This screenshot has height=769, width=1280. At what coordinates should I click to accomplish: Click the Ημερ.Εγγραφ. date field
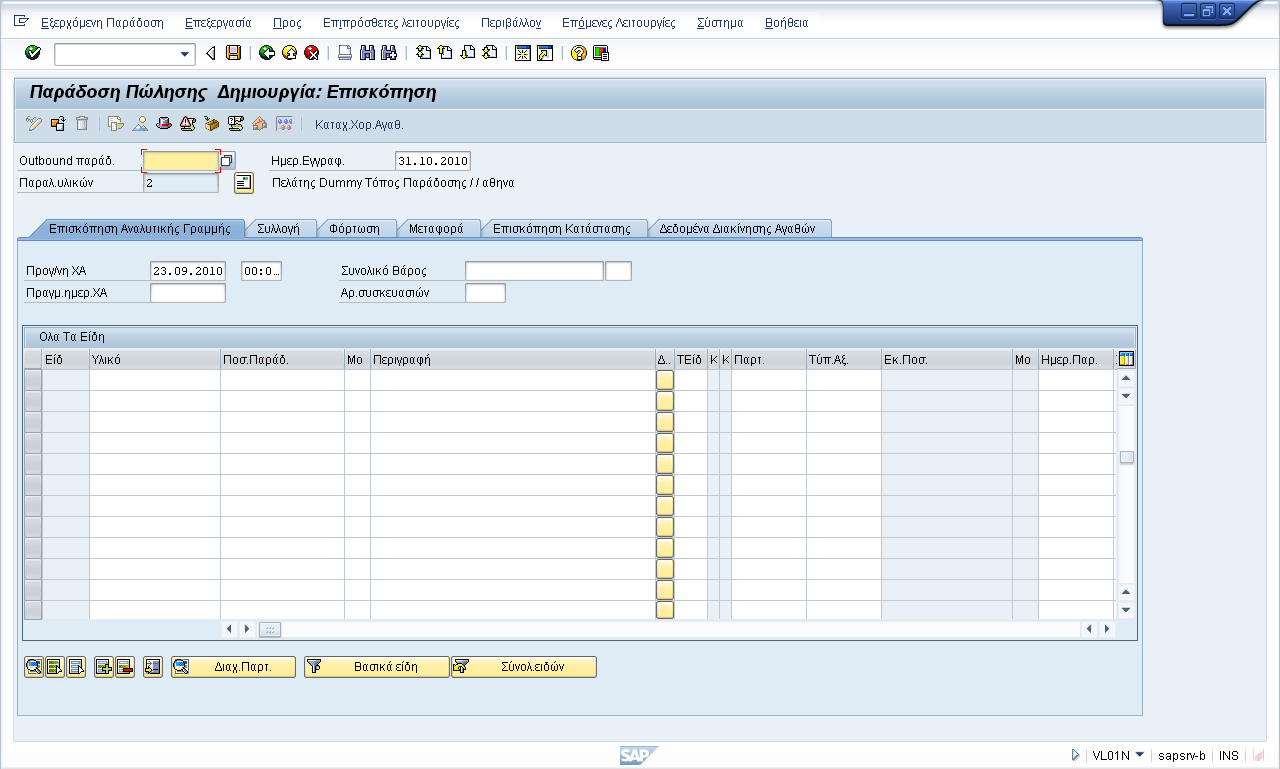pyautogui.click(x=432, y=161)
